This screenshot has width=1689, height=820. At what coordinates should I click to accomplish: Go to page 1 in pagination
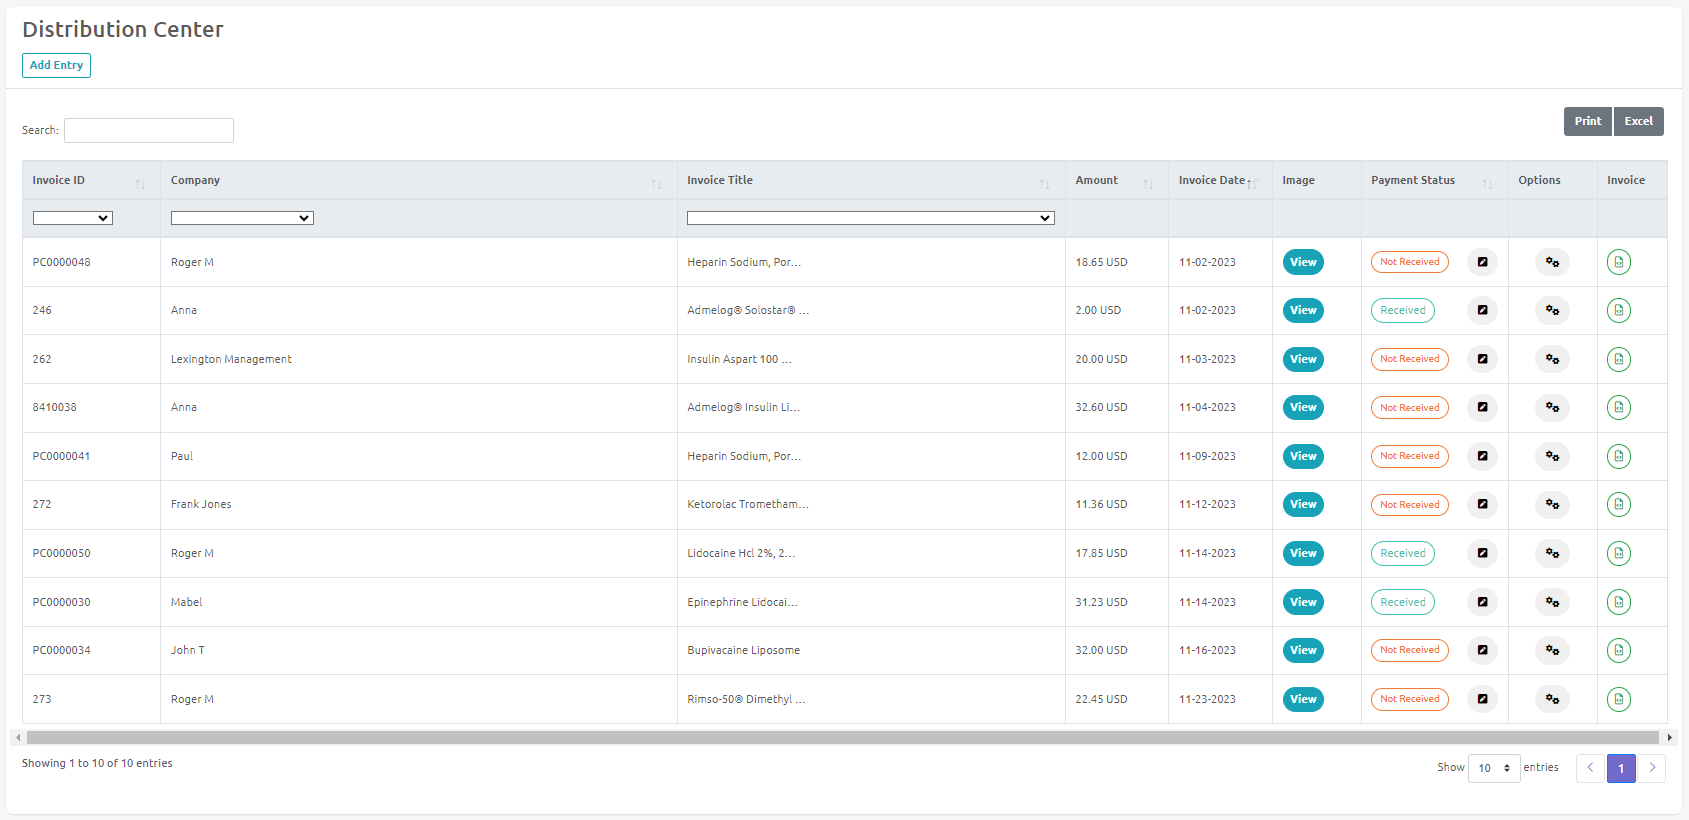(1621, 768)
